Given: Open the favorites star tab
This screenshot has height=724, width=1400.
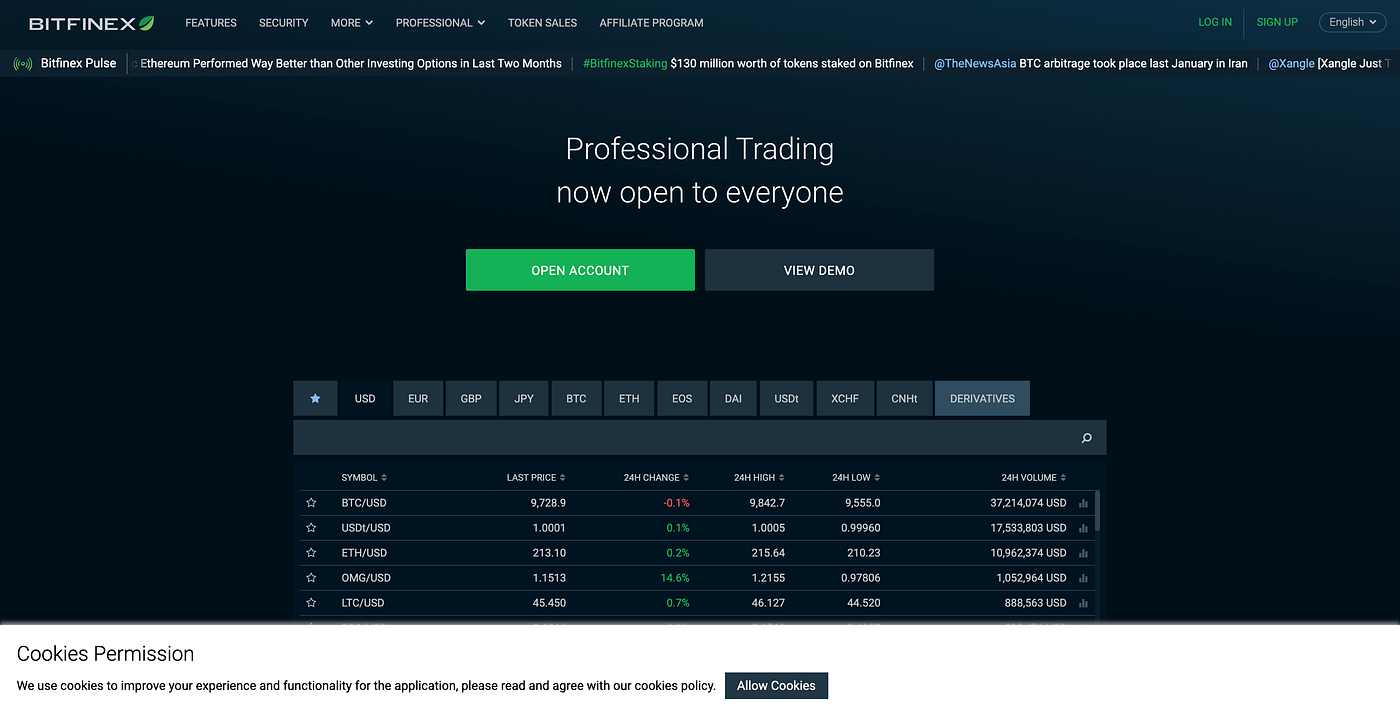Looking at the screenshot, I should coord(316,398).
